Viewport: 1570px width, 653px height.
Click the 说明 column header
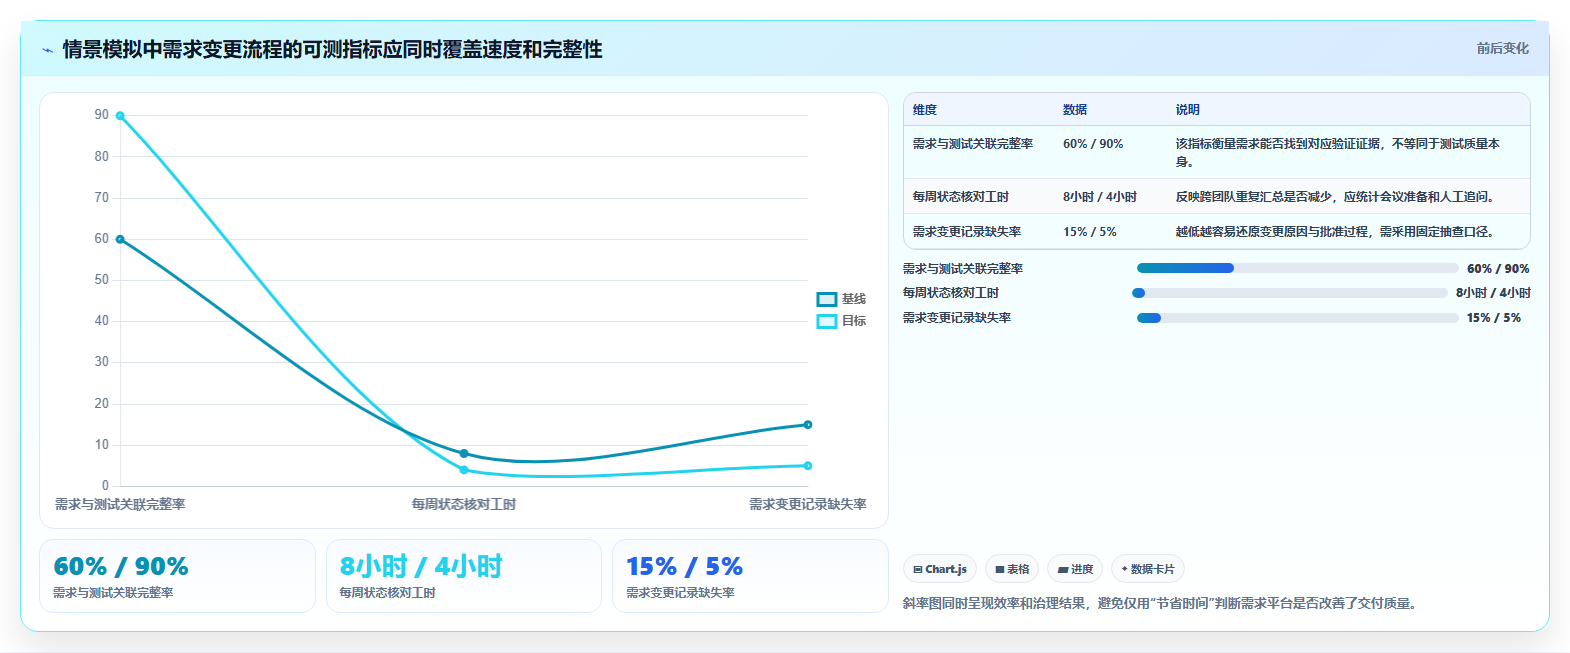coord(1188,110)
